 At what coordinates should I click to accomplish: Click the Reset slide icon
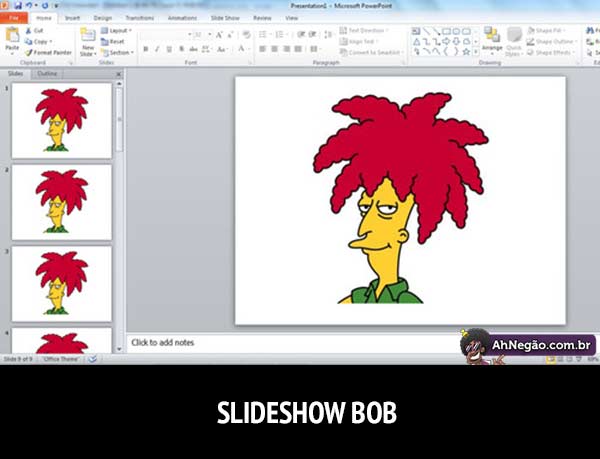pyautogui.click(x=114, y=42)
